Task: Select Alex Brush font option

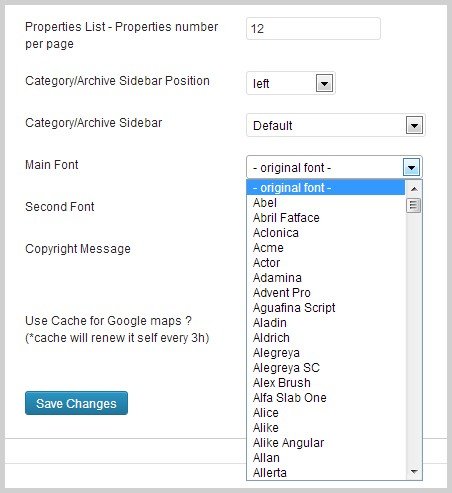Action: pyautogui.click(x=326, y=383)
